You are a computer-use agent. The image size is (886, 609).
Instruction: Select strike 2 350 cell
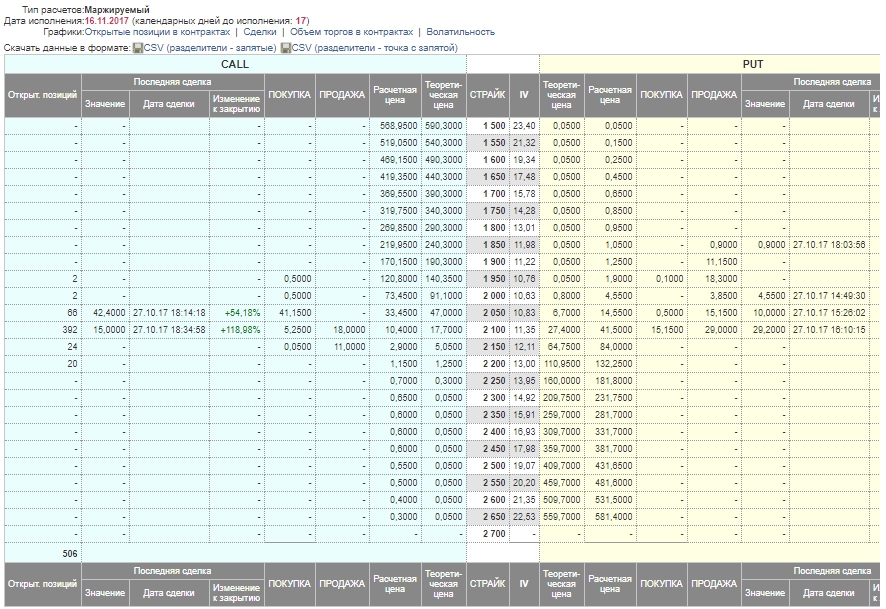point(488,415)
